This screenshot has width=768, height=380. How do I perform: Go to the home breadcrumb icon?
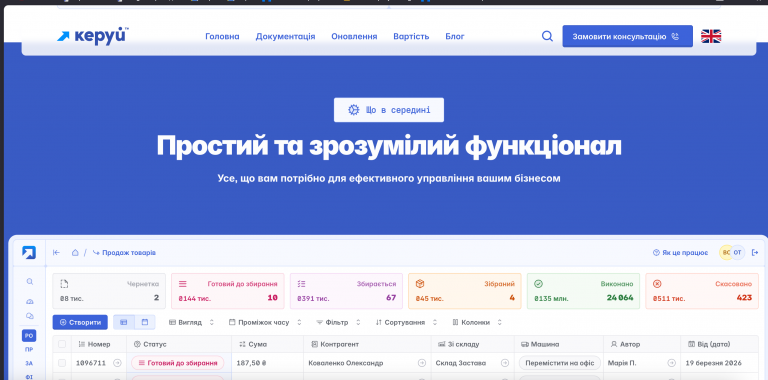75,253
